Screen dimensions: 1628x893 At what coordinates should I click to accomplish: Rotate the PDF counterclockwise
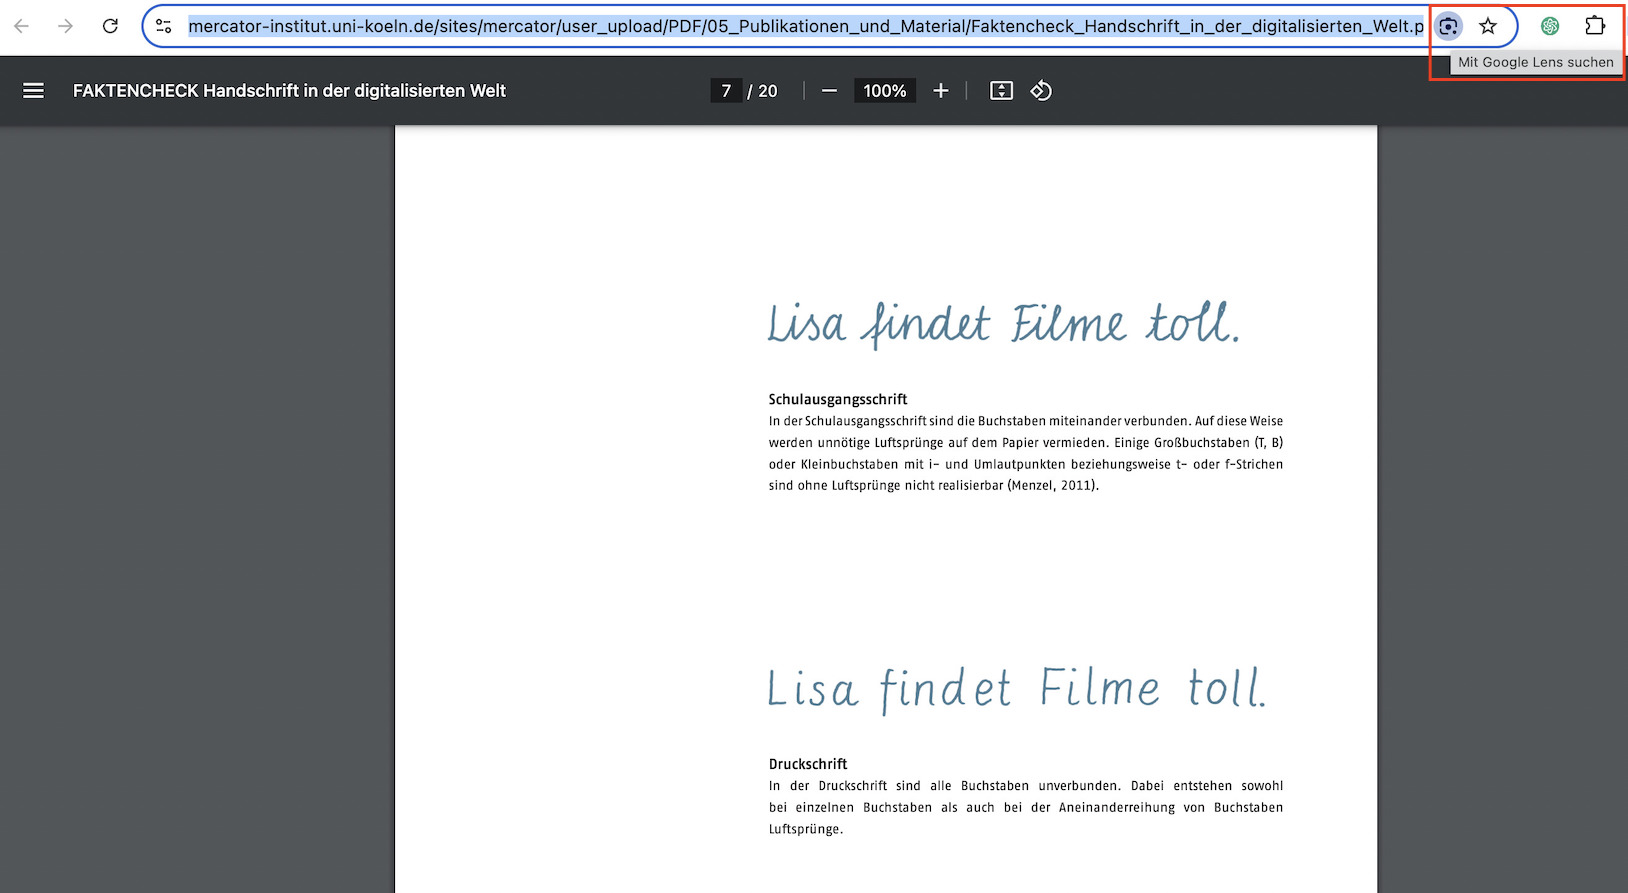point(1041,91)
